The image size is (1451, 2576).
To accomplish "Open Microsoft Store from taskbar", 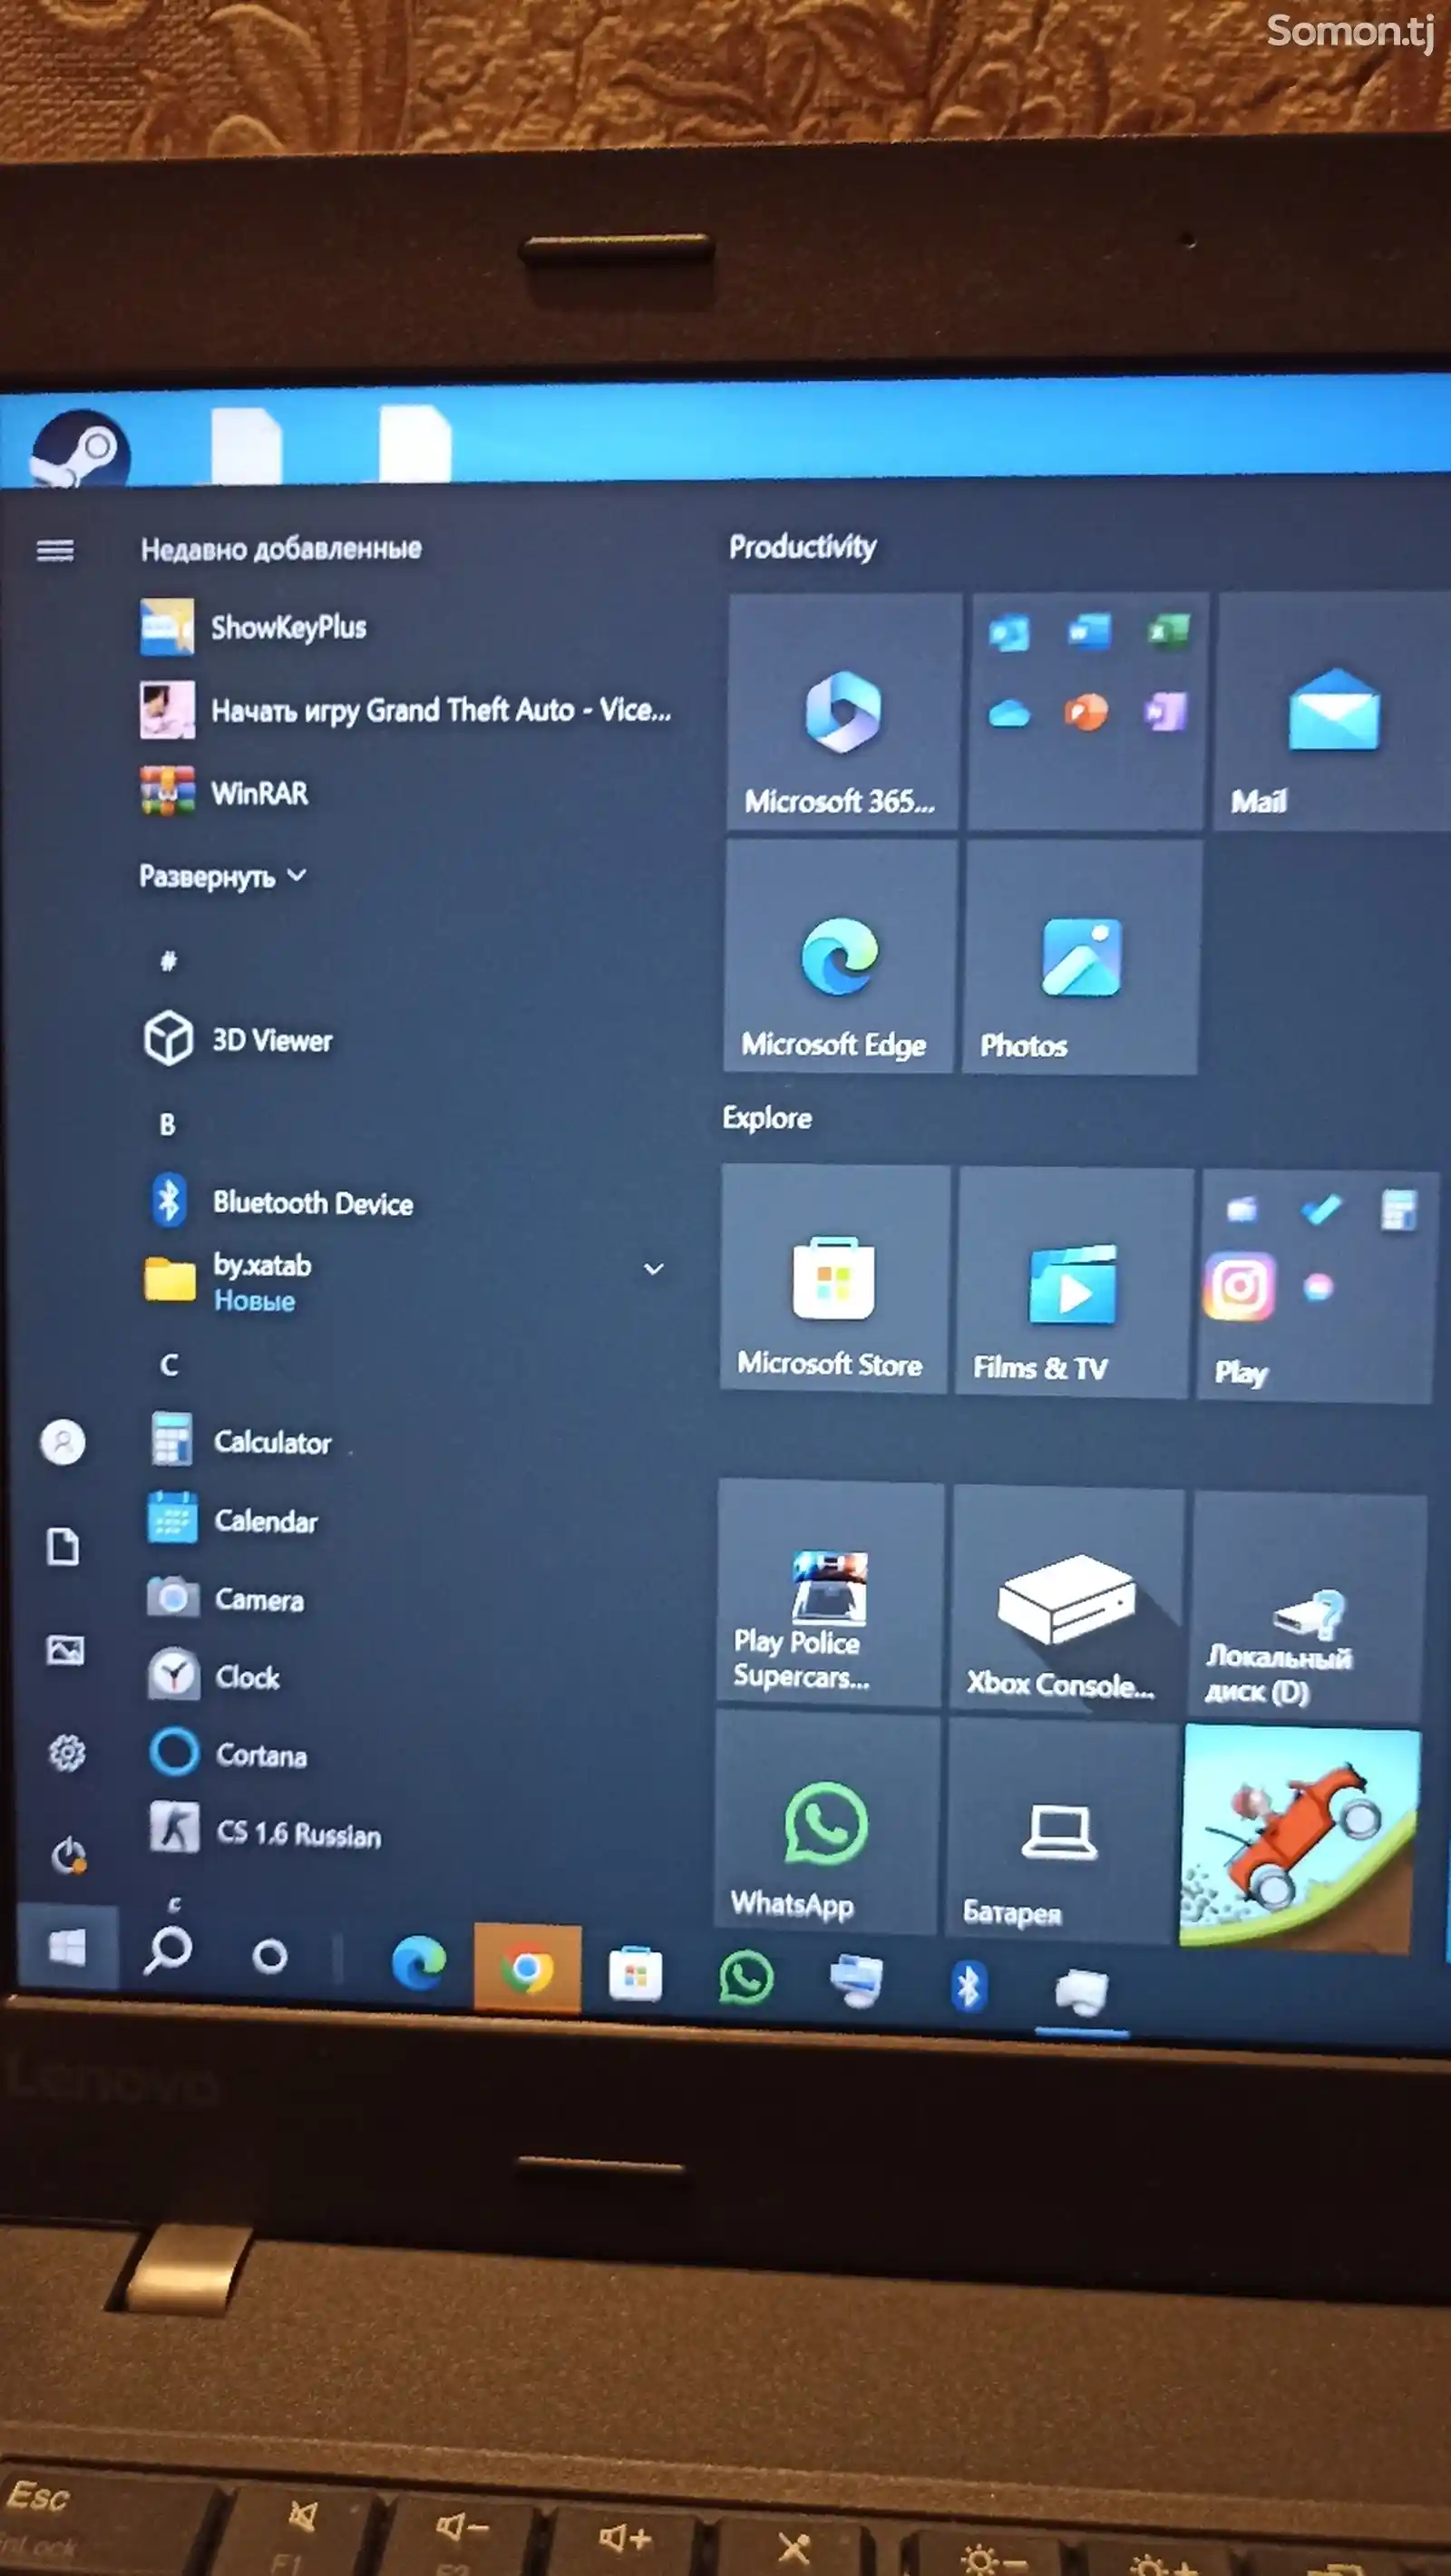I will point(635,1973).
